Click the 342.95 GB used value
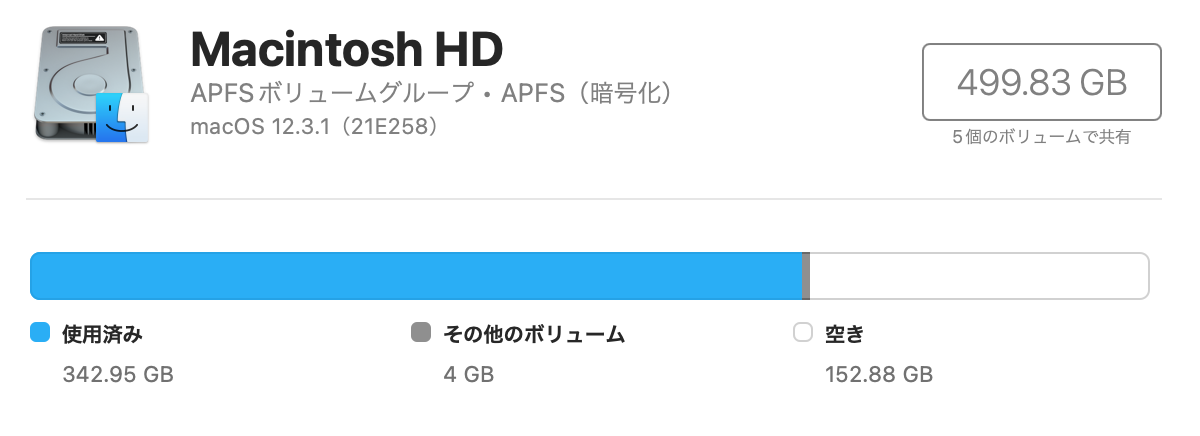1200x436 pixels. pos(118,375)
